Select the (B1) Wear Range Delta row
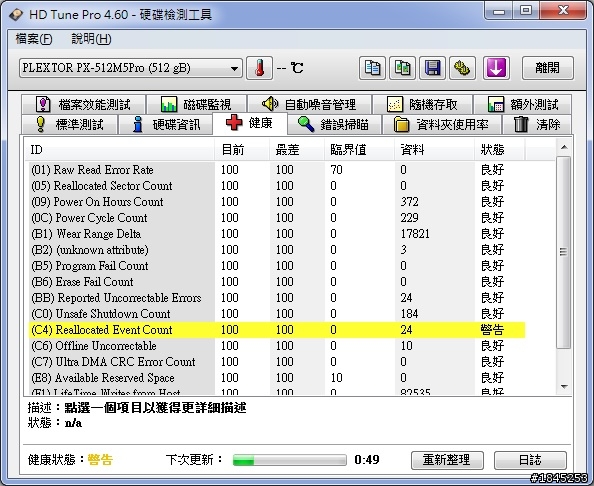 [277, 233]
